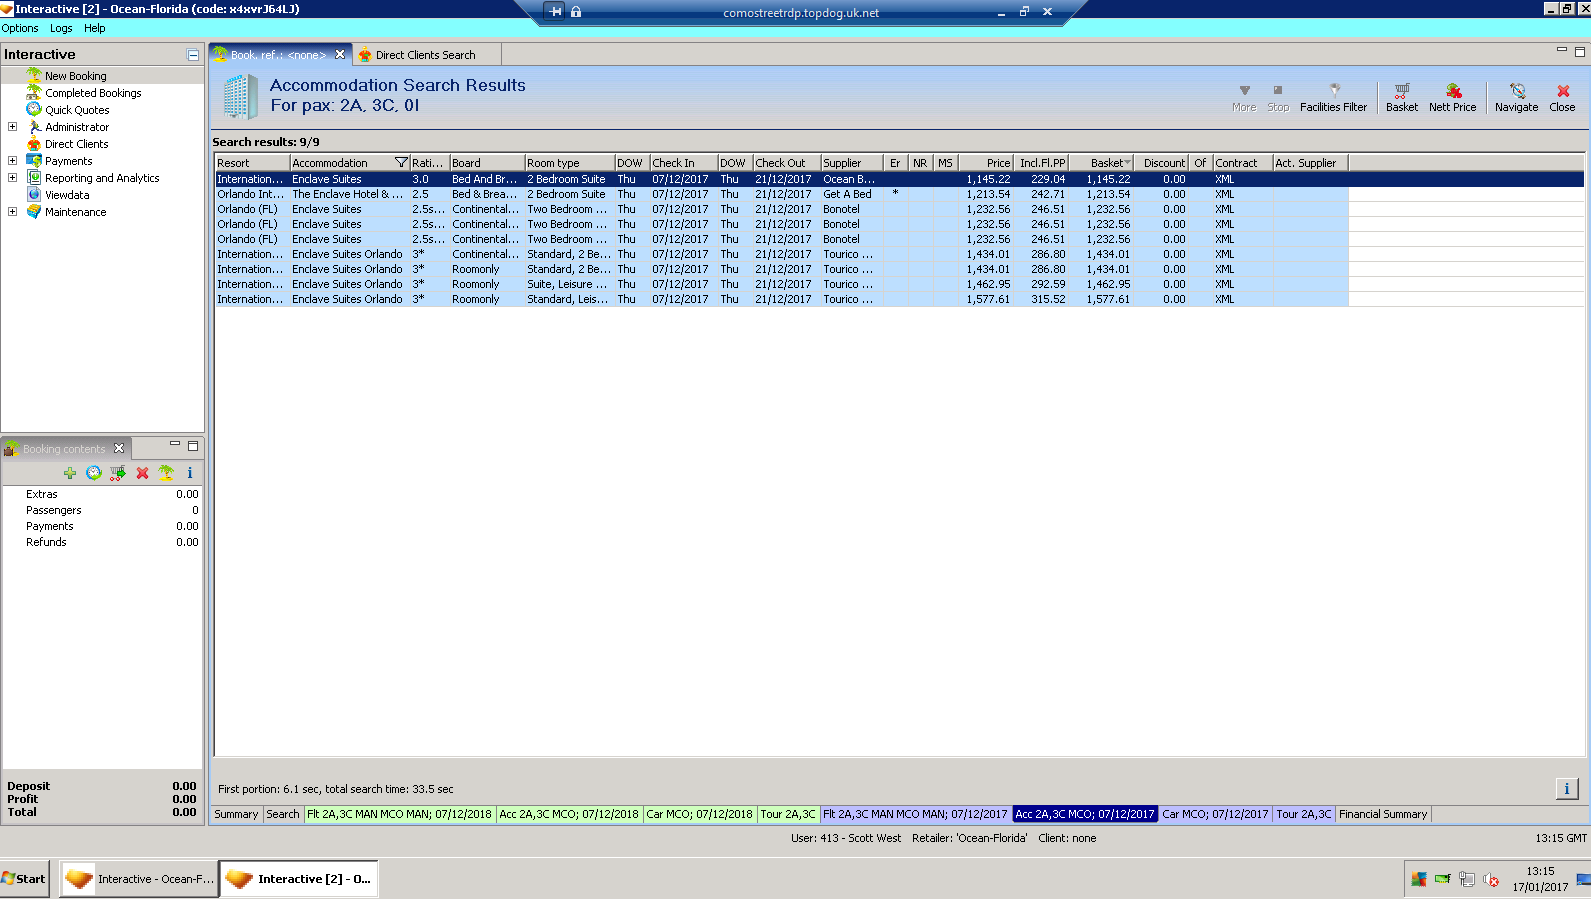Click the blue info icon in Booking contents
Image resolution: width=1591 pixels, height=899 pixels.
click(x=189, y=473)
